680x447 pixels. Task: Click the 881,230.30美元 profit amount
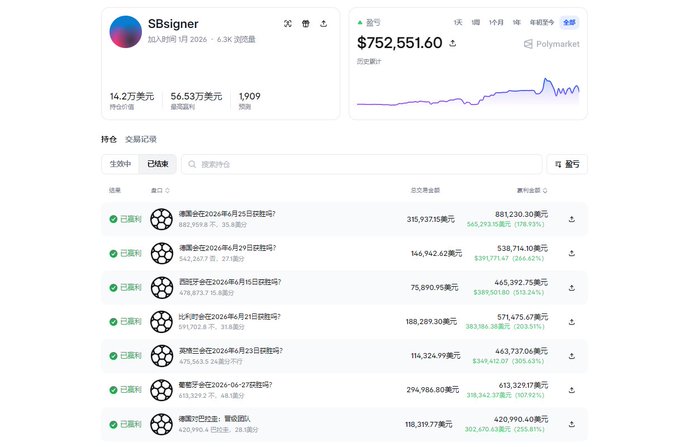click(521, 214)
